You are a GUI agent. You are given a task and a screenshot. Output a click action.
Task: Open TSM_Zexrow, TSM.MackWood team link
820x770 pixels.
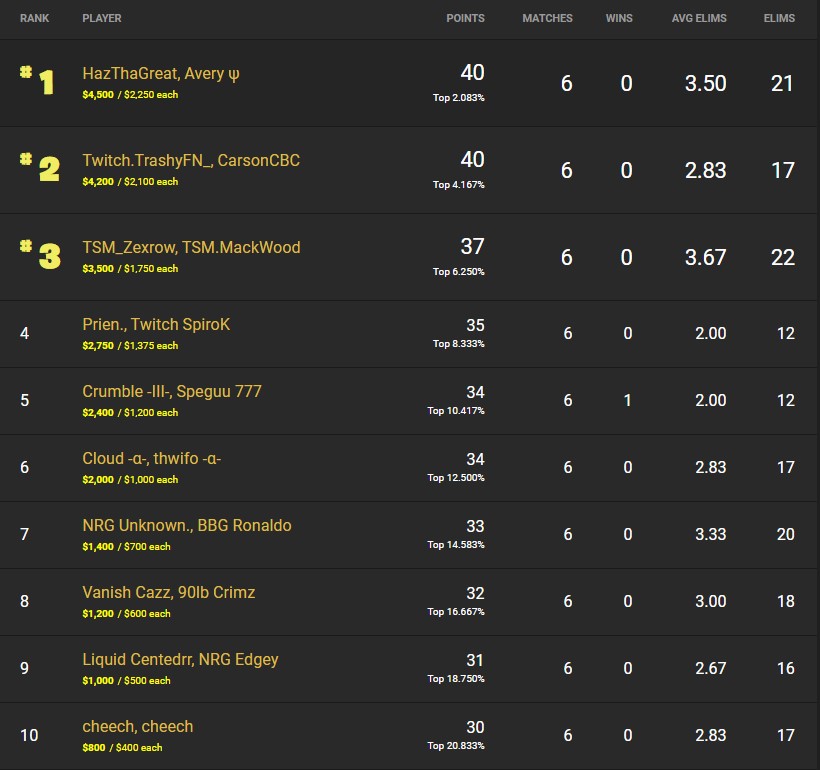[191, 247]
